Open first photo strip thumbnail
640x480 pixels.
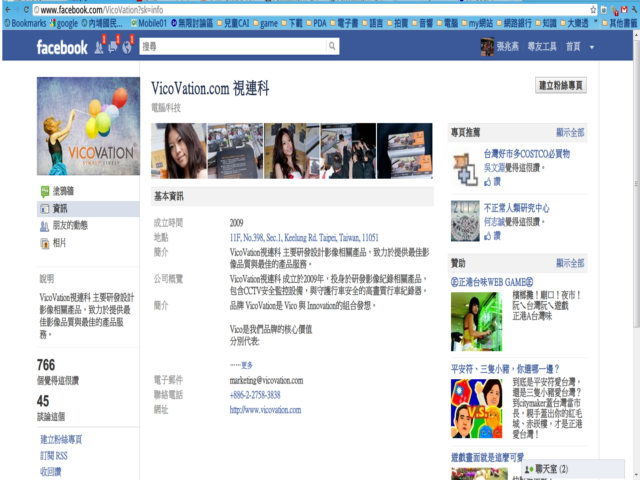click(x=179, y=151)
